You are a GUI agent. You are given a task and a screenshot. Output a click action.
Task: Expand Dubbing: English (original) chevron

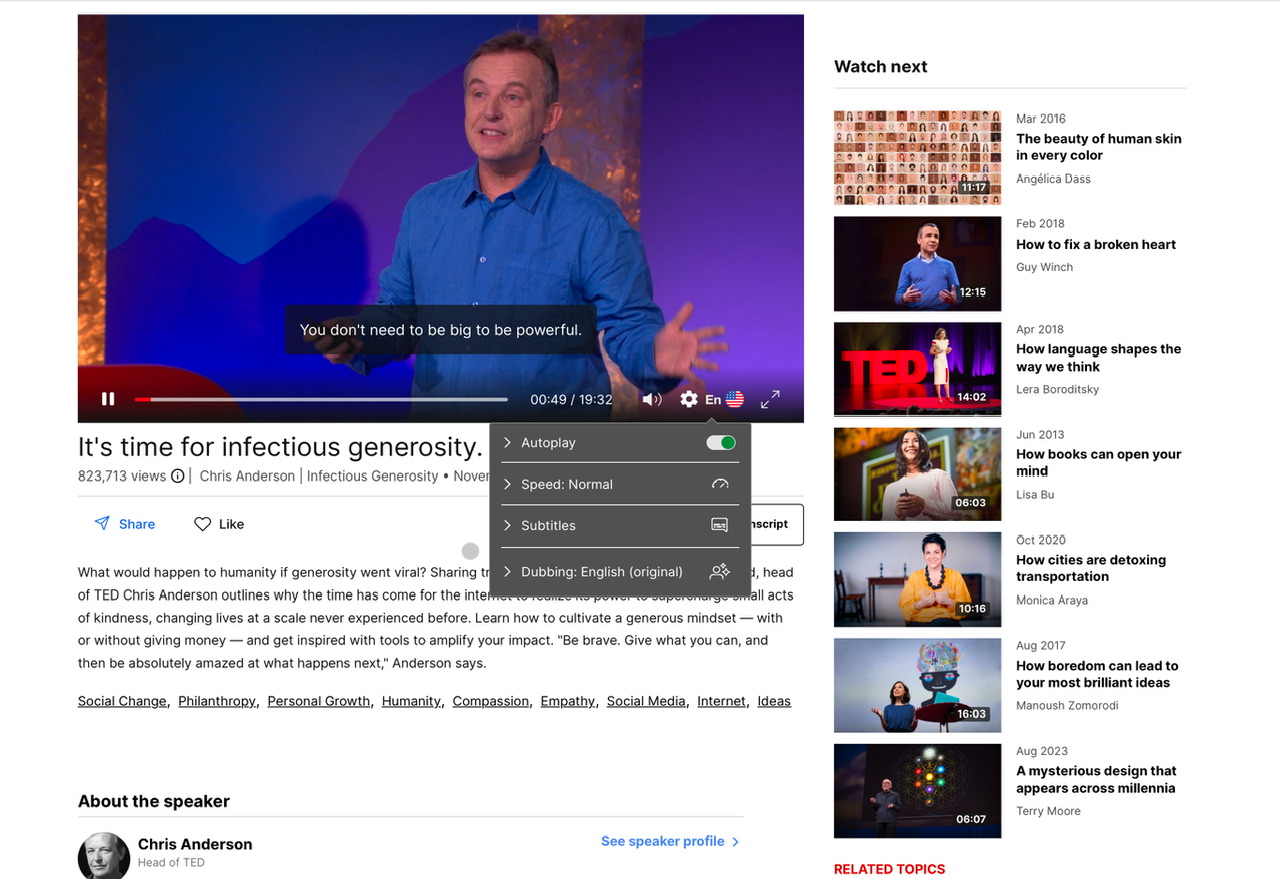[x=508, y=572]
